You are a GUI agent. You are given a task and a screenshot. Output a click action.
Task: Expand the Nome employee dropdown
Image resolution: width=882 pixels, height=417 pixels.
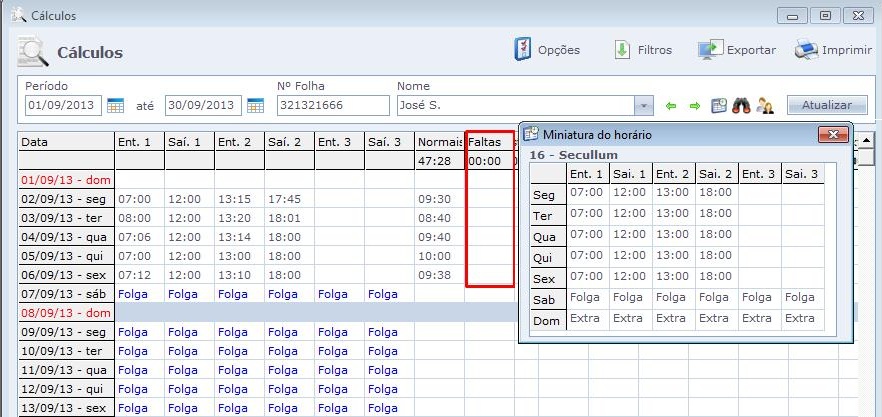tap(644, 105)
